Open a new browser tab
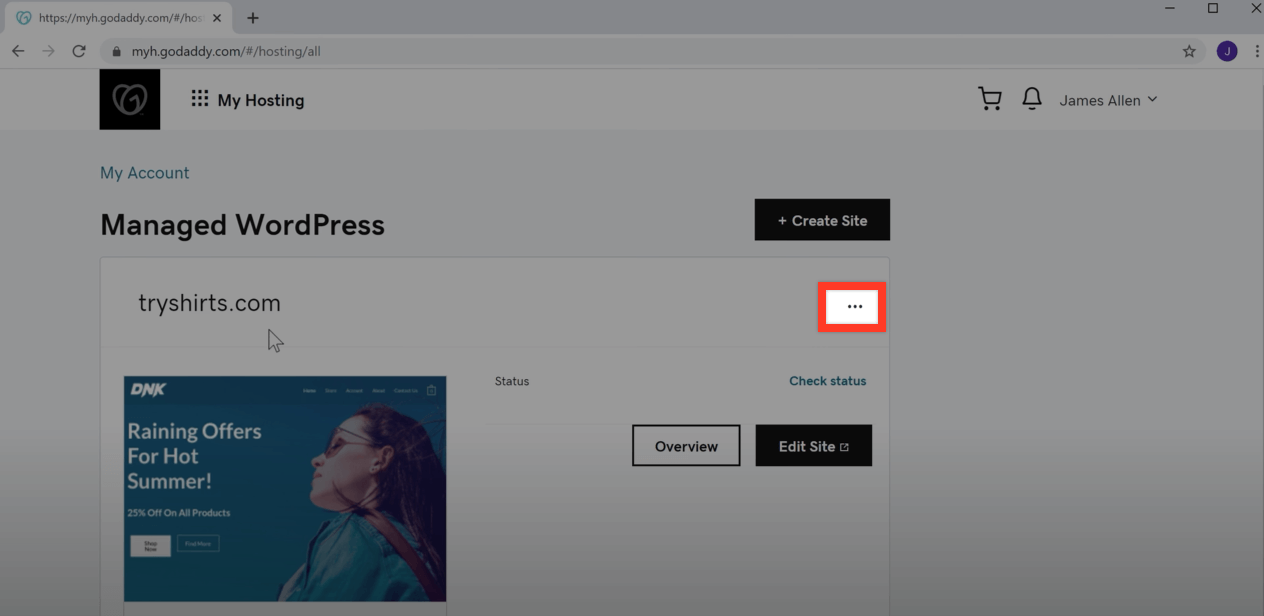1264x616 pixels. (x=253, y=18)
